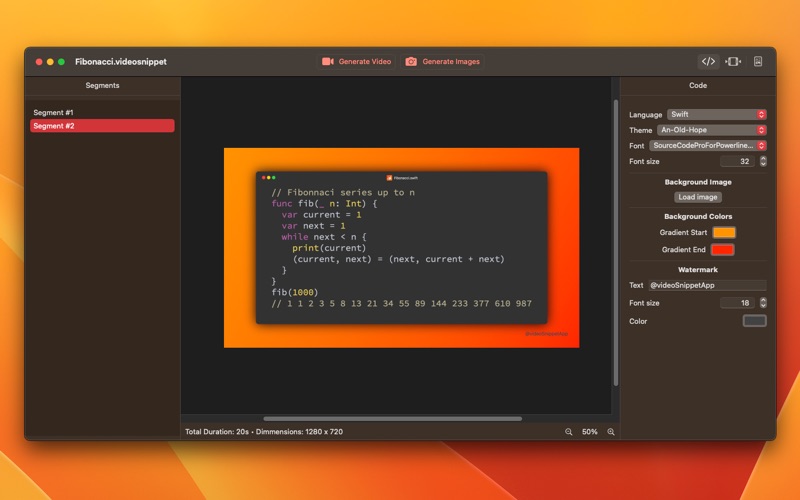Click the stepper beside font size 18
This screenshot has height=500, width=800.
click(763, 303)
